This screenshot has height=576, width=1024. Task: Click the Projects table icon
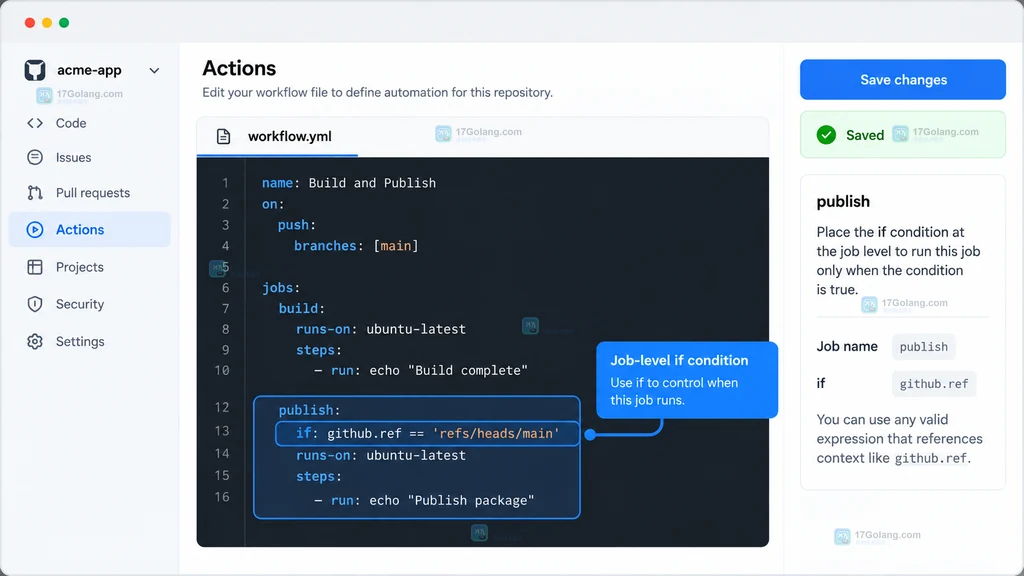click(35, 267)
